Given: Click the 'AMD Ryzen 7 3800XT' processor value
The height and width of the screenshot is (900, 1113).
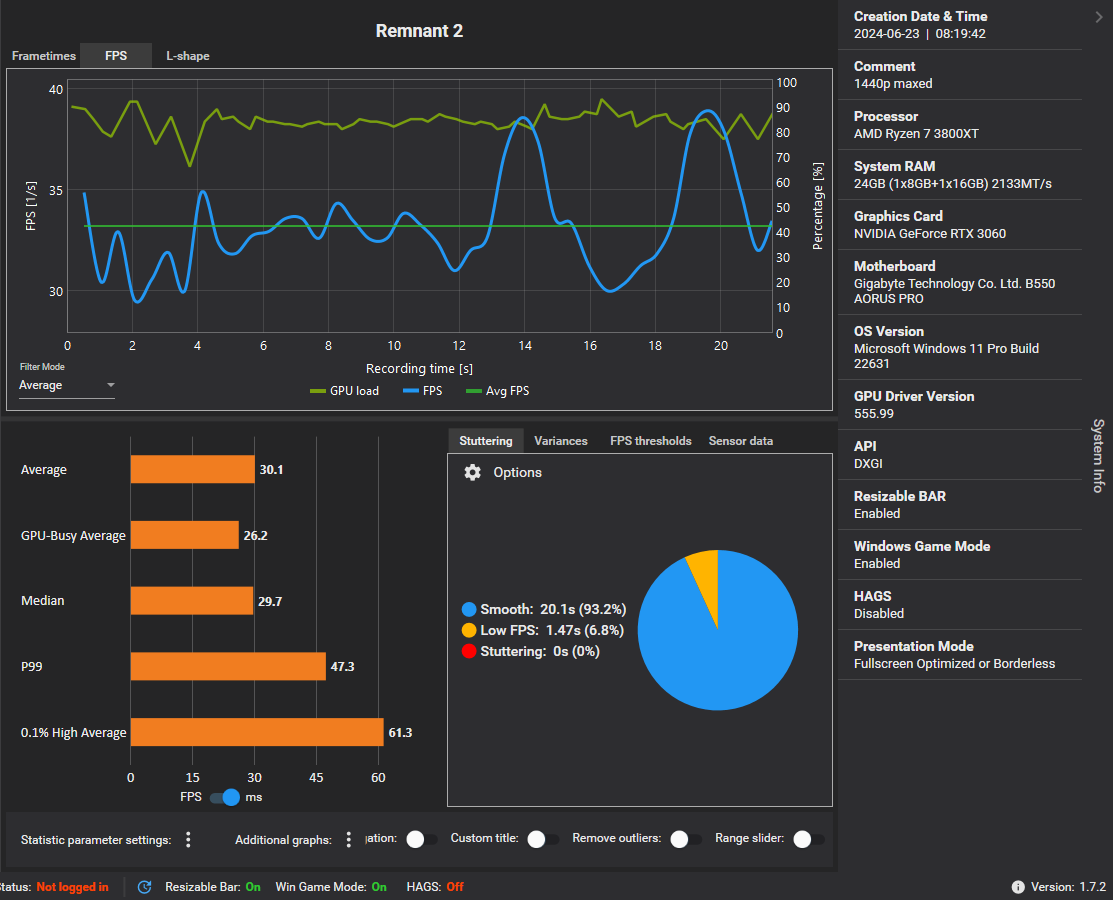Looking at the screenshot, I should click(x=916, y=133).
